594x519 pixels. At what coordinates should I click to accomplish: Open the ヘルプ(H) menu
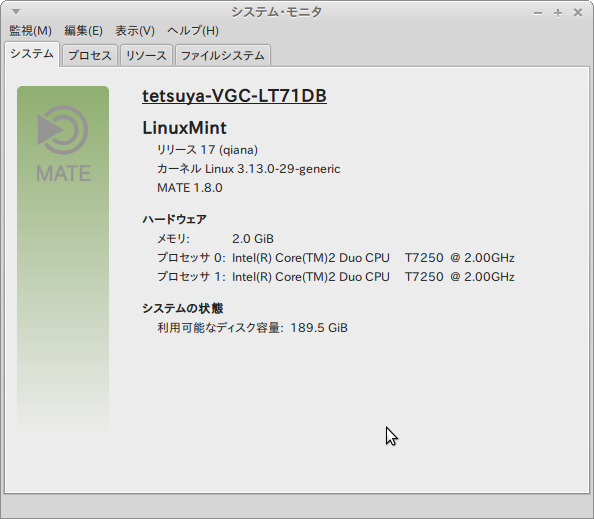tap(193, 31)
